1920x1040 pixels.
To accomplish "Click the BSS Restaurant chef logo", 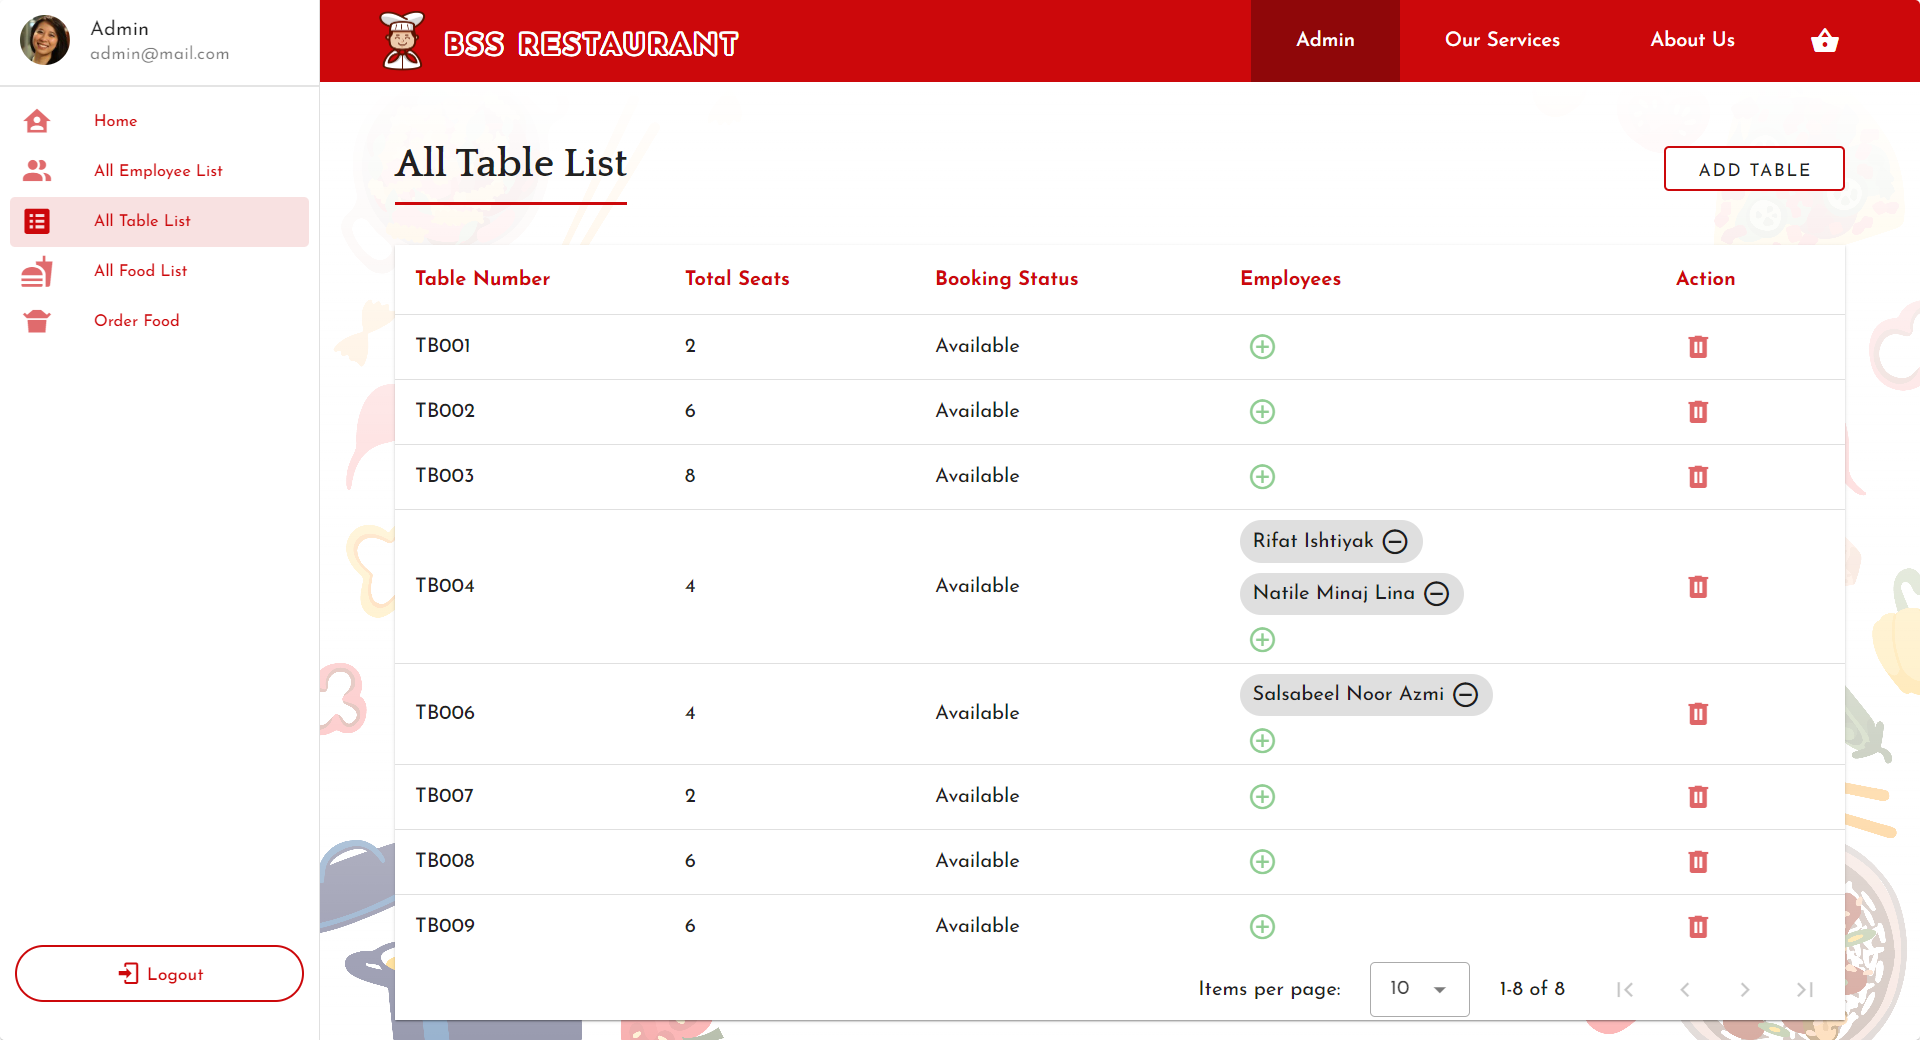I will click(x=402, y=40).
